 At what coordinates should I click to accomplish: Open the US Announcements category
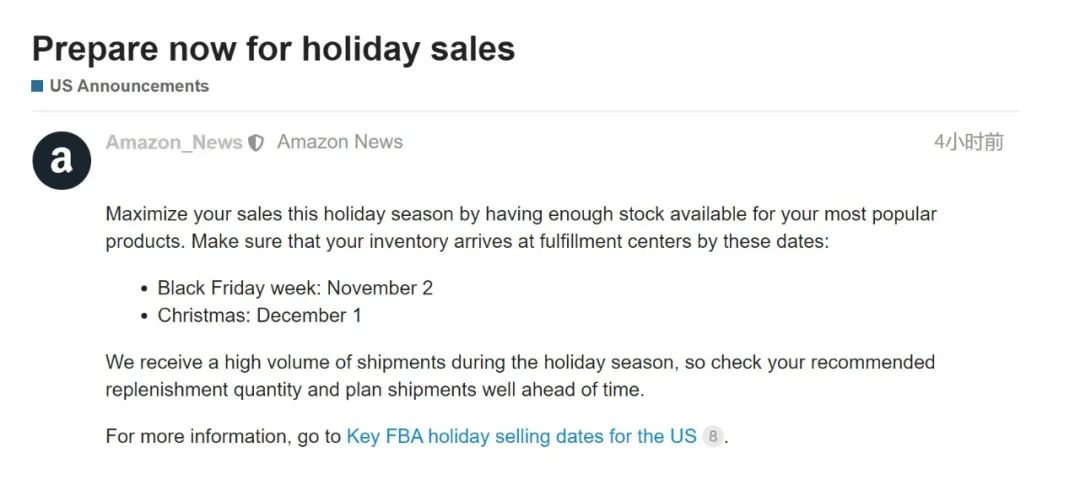click(129, 86)
